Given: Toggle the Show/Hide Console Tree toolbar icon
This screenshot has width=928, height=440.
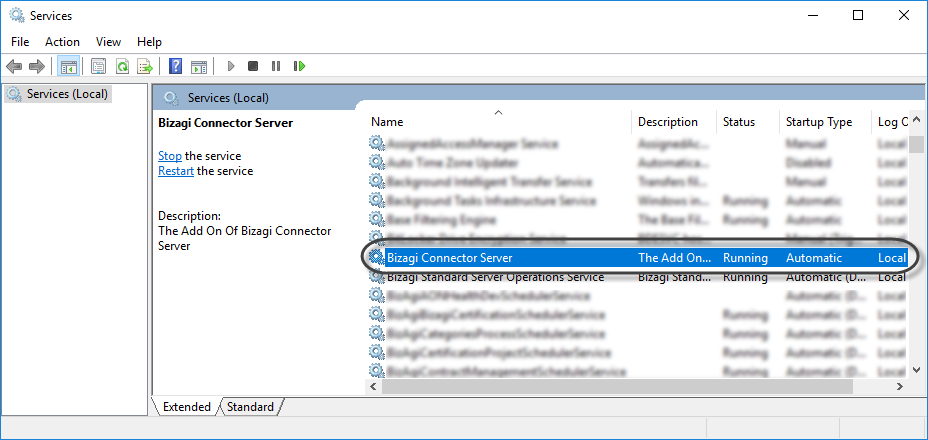Looking at the screenshot, I should tap(67, 66).
